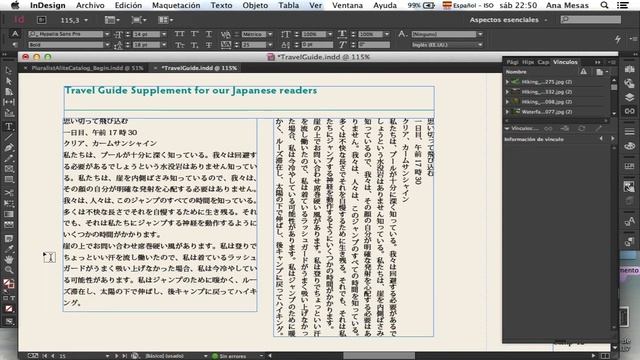Go to Adobe Bridge

41,20
